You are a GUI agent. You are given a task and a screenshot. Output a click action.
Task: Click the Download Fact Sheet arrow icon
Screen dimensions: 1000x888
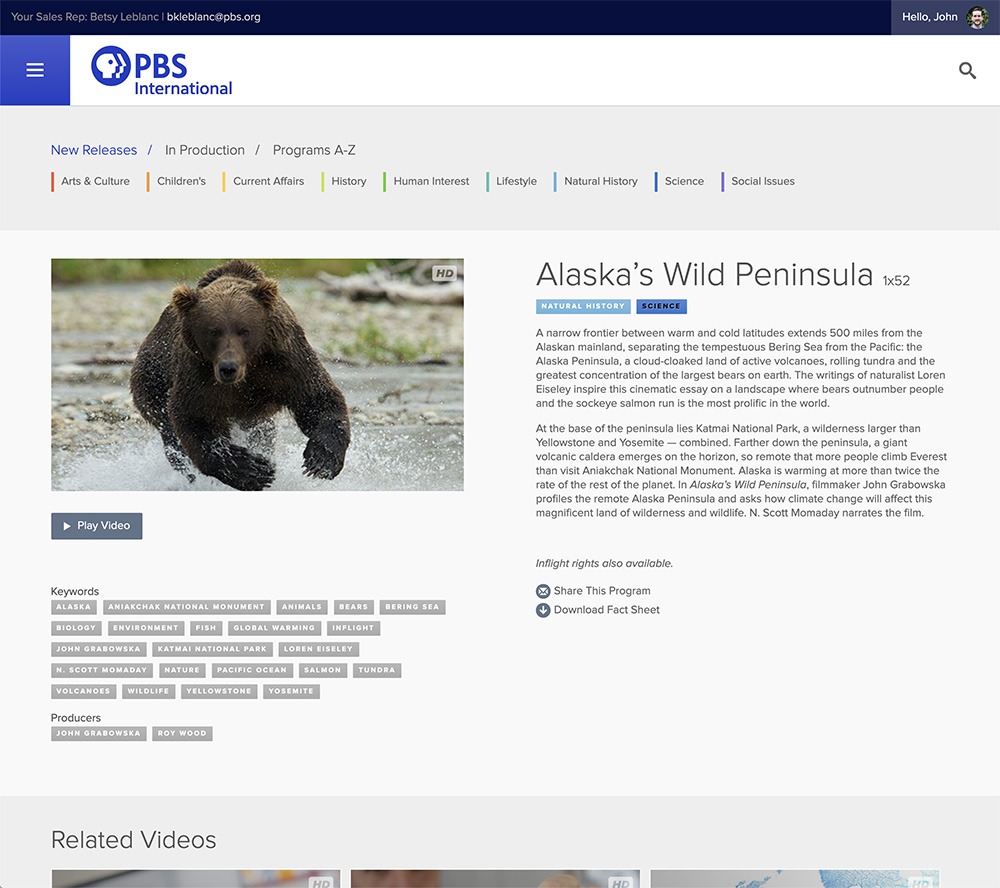coord(543,610)
